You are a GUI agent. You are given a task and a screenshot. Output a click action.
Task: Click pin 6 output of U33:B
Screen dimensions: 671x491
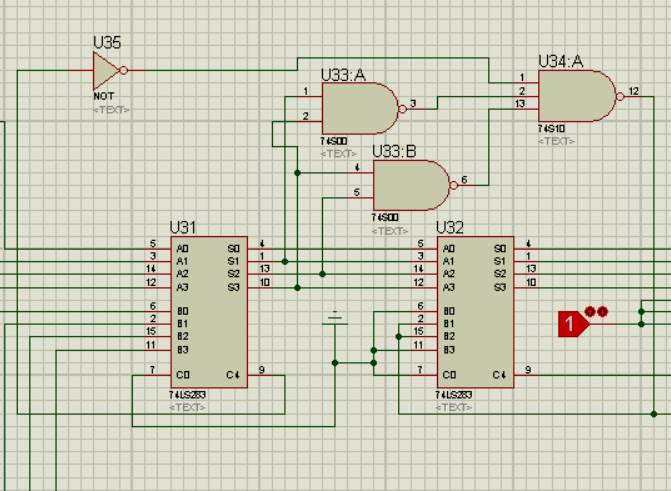tap(466, 185)
